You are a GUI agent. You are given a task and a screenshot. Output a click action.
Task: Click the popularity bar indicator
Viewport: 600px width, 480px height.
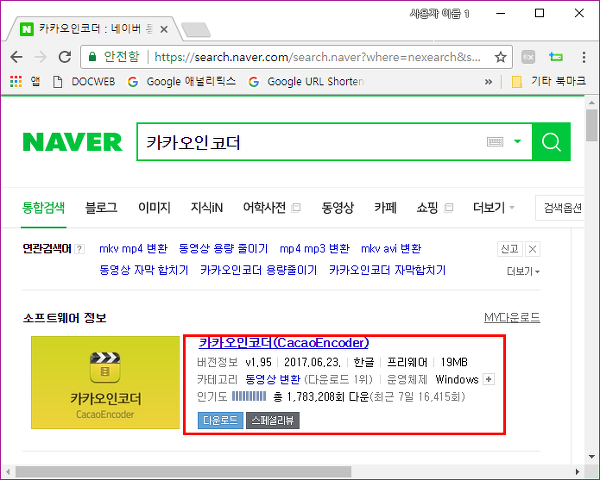pos(249,397)
